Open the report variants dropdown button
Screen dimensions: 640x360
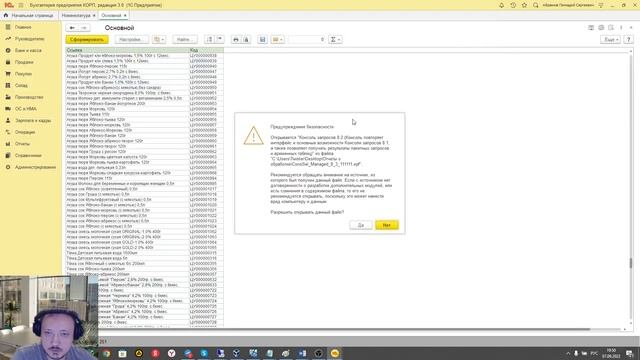tap(159, 40)
